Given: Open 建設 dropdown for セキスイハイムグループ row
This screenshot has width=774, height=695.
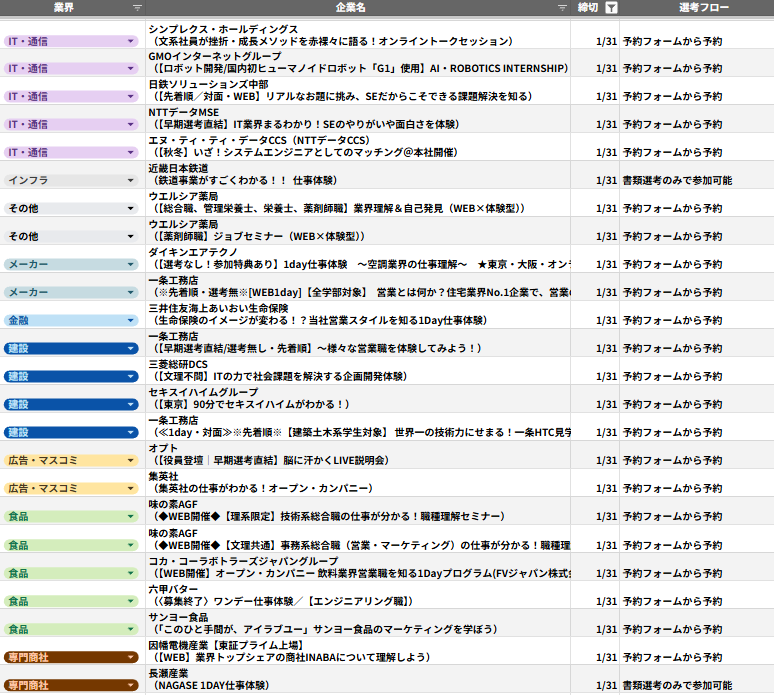Looking at the screenshot, I should [x=130, y=405].
